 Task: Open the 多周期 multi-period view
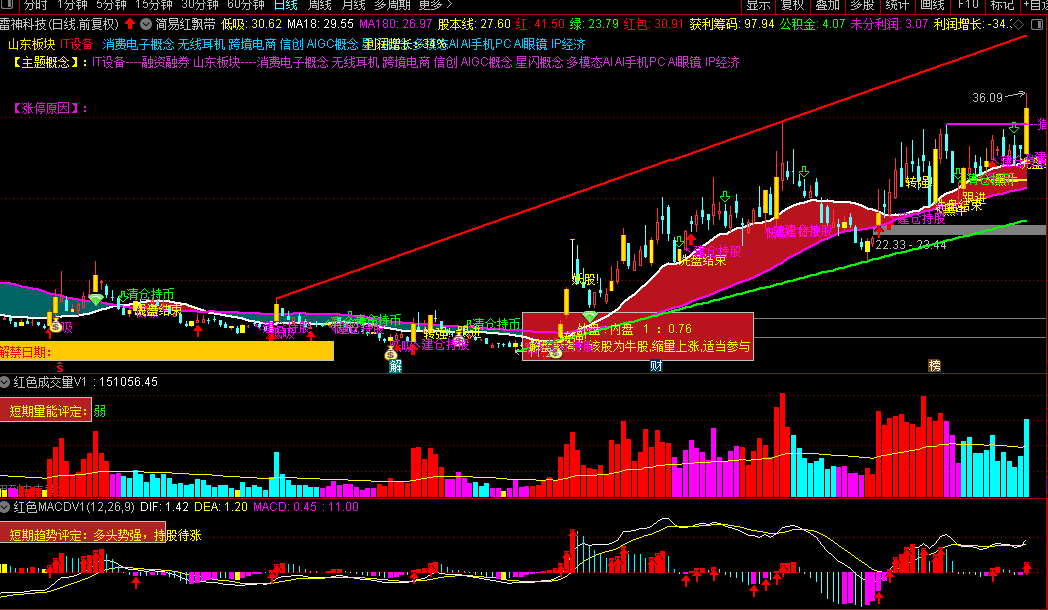(392, 5)
